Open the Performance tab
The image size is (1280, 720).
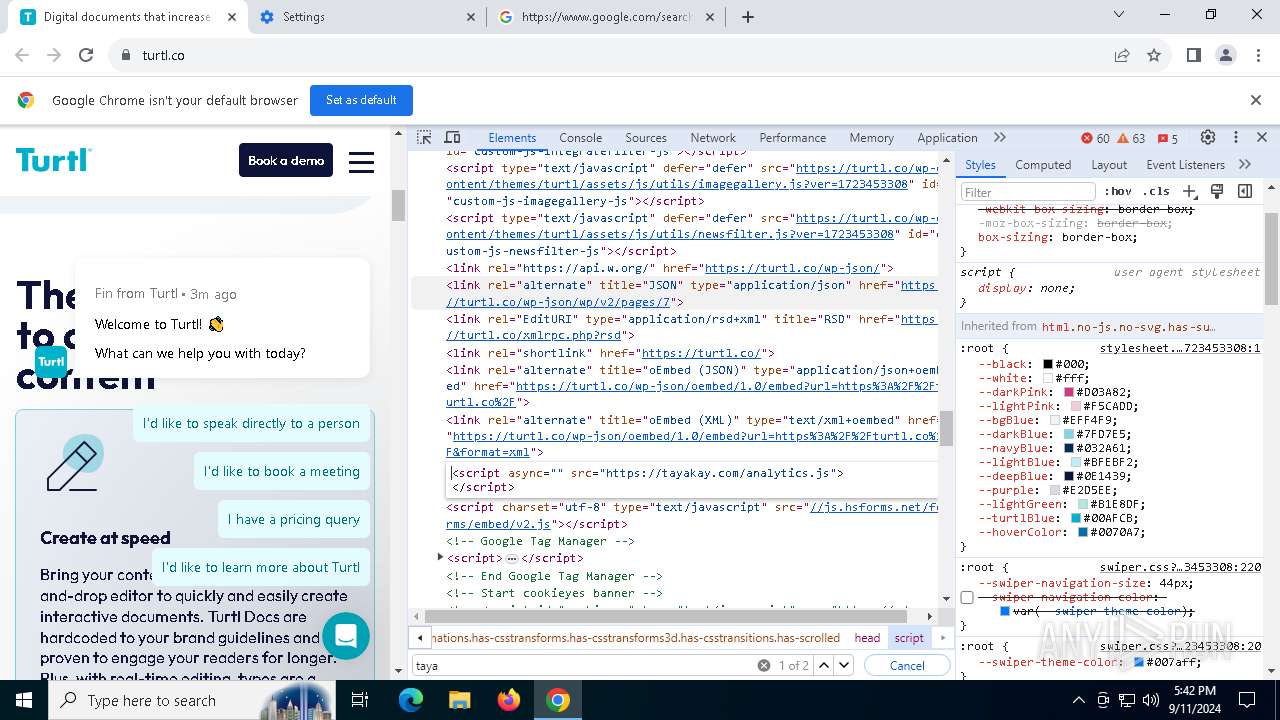coord(792,138)
